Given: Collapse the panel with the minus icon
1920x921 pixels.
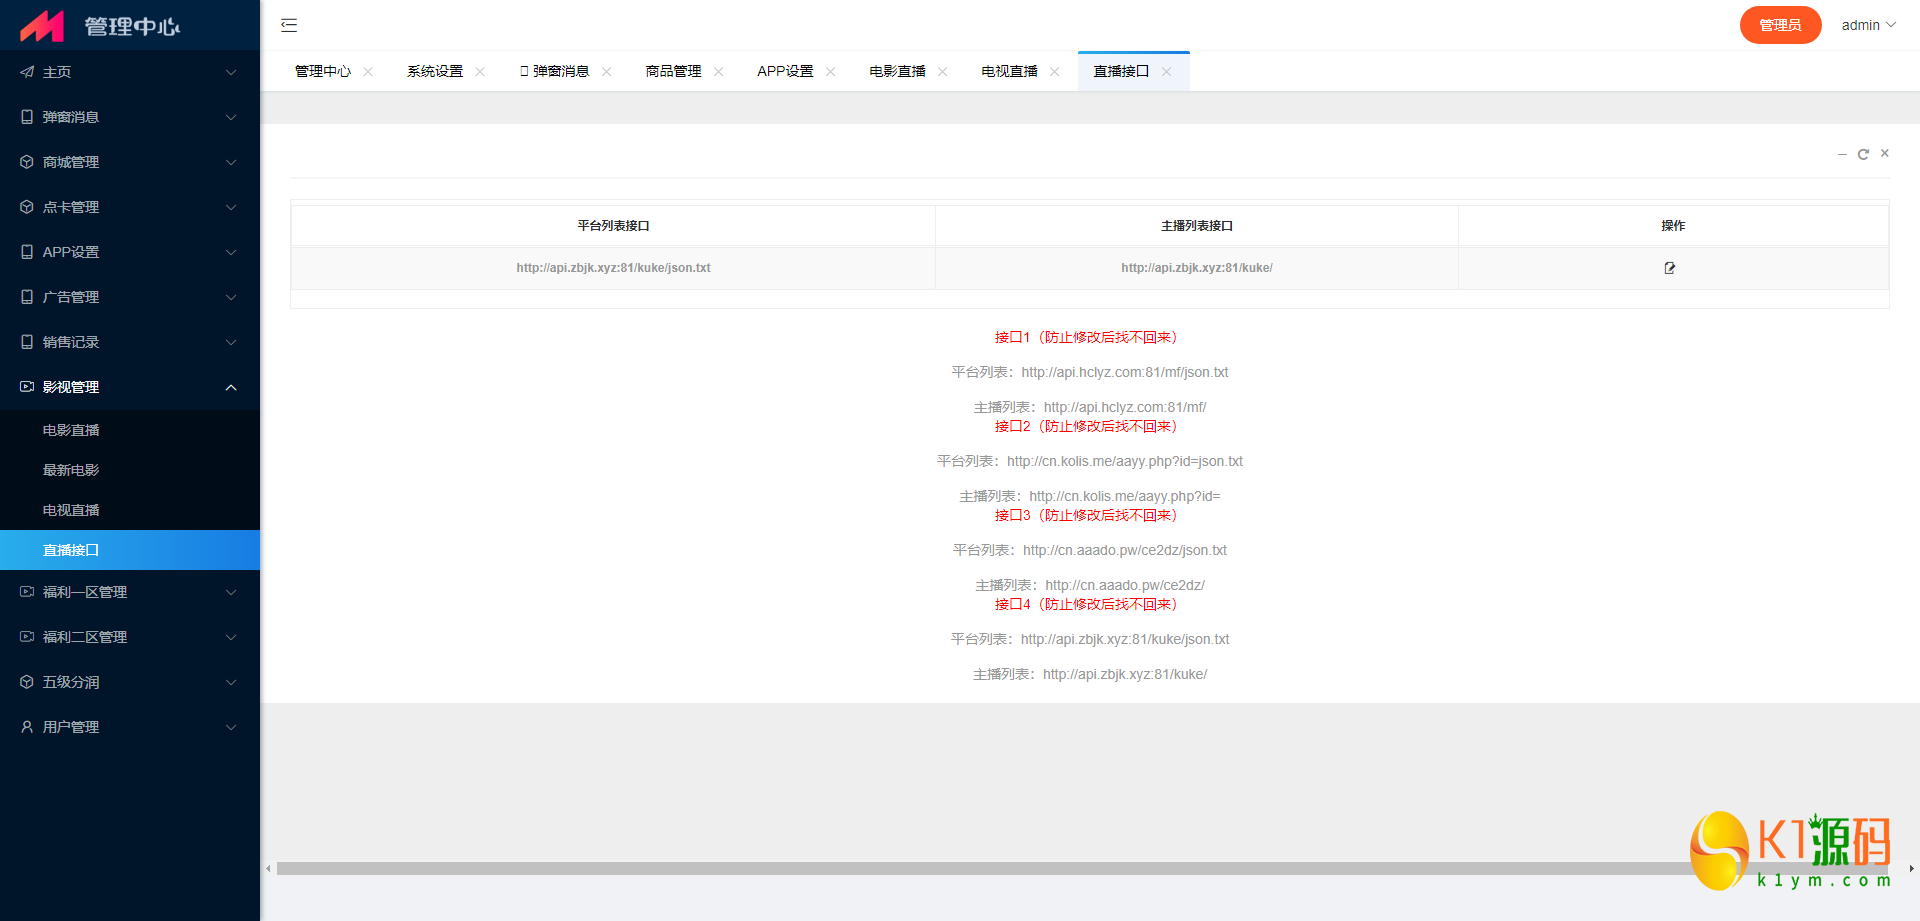Looking at the screenshot, I should click(1842, 154).
